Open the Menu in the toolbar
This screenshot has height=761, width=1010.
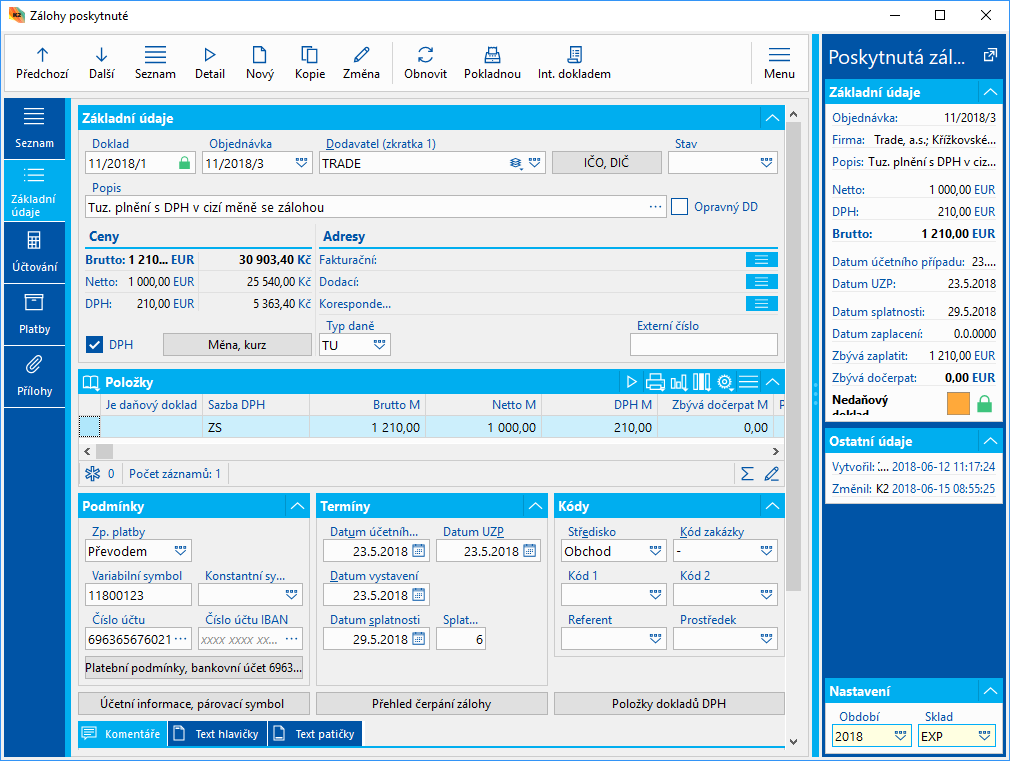click(779, 62)
